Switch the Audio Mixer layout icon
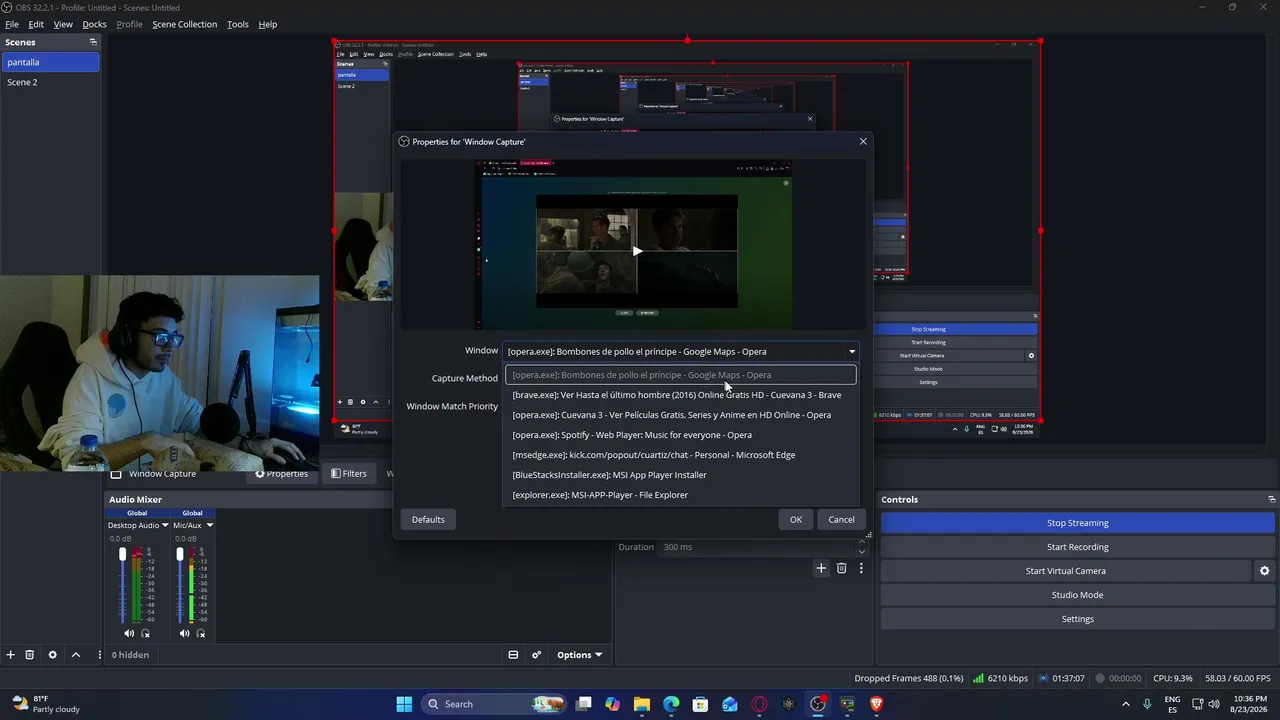Image resolution: width=1280 pixels, height=720 pixels. click(x=513, y=655)
